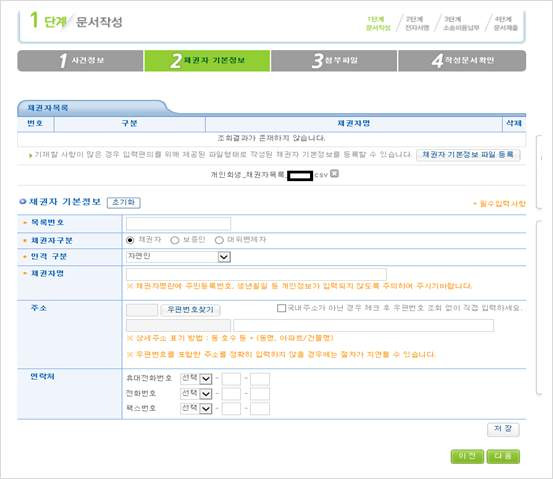This screenshot has width=553, height=479.
Task: Click the 휴대전화번호 last digits field
Action: tap(260, 379)
